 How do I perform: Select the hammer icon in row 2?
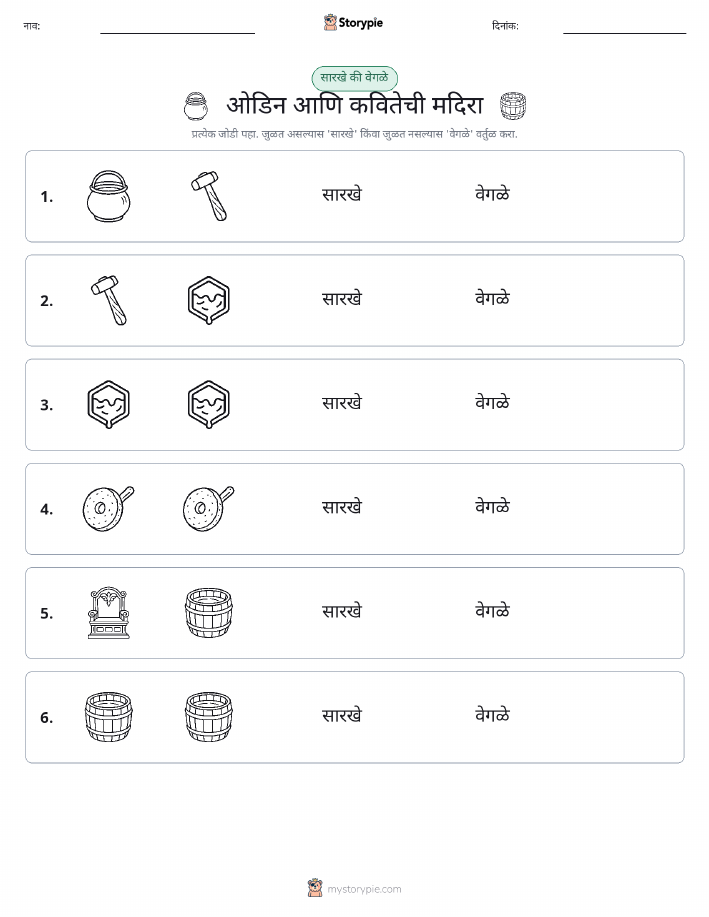click(109, 300)
